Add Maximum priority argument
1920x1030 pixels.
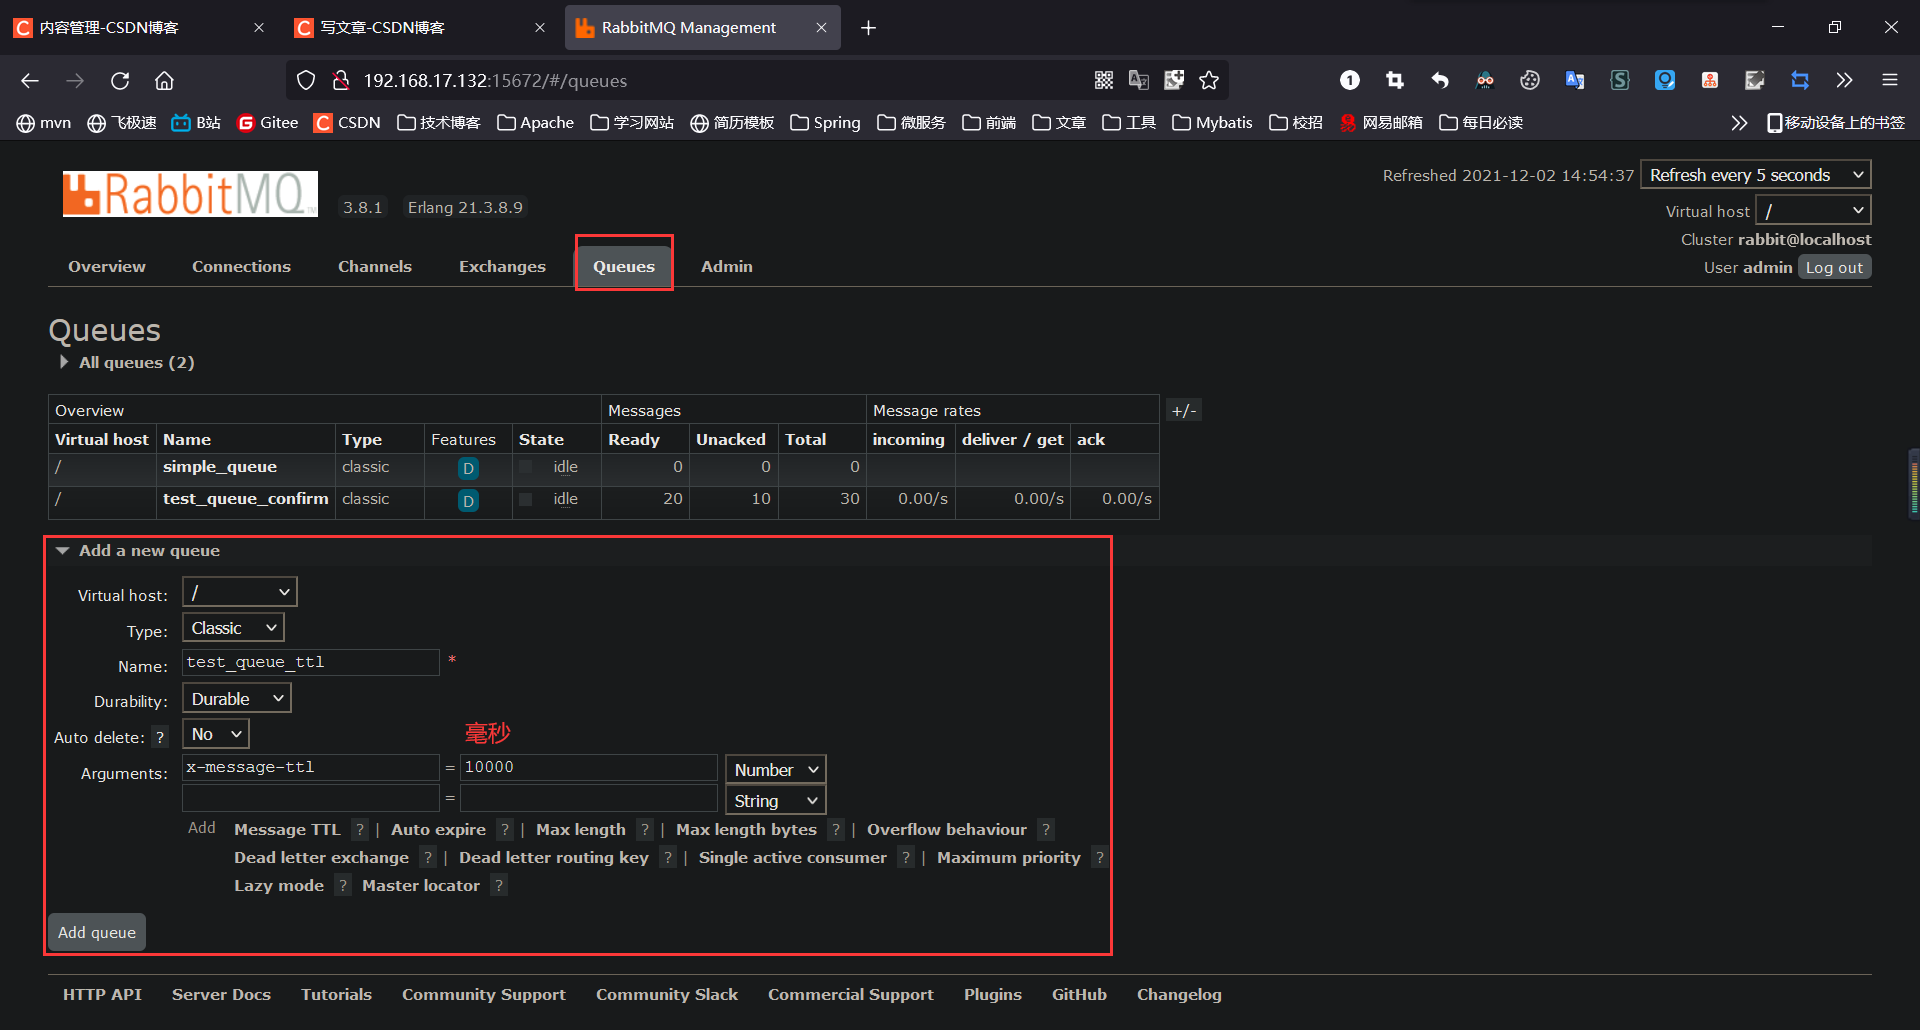coord(1009,857)
